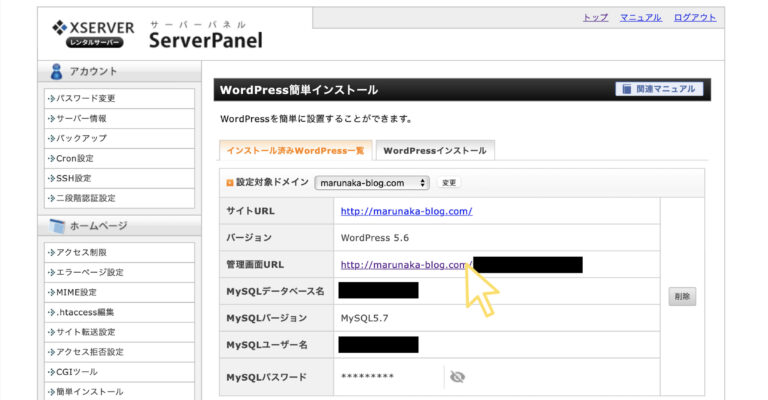Click the 削除 delete button
Viewport: 768px width, 400px height.
682,297
